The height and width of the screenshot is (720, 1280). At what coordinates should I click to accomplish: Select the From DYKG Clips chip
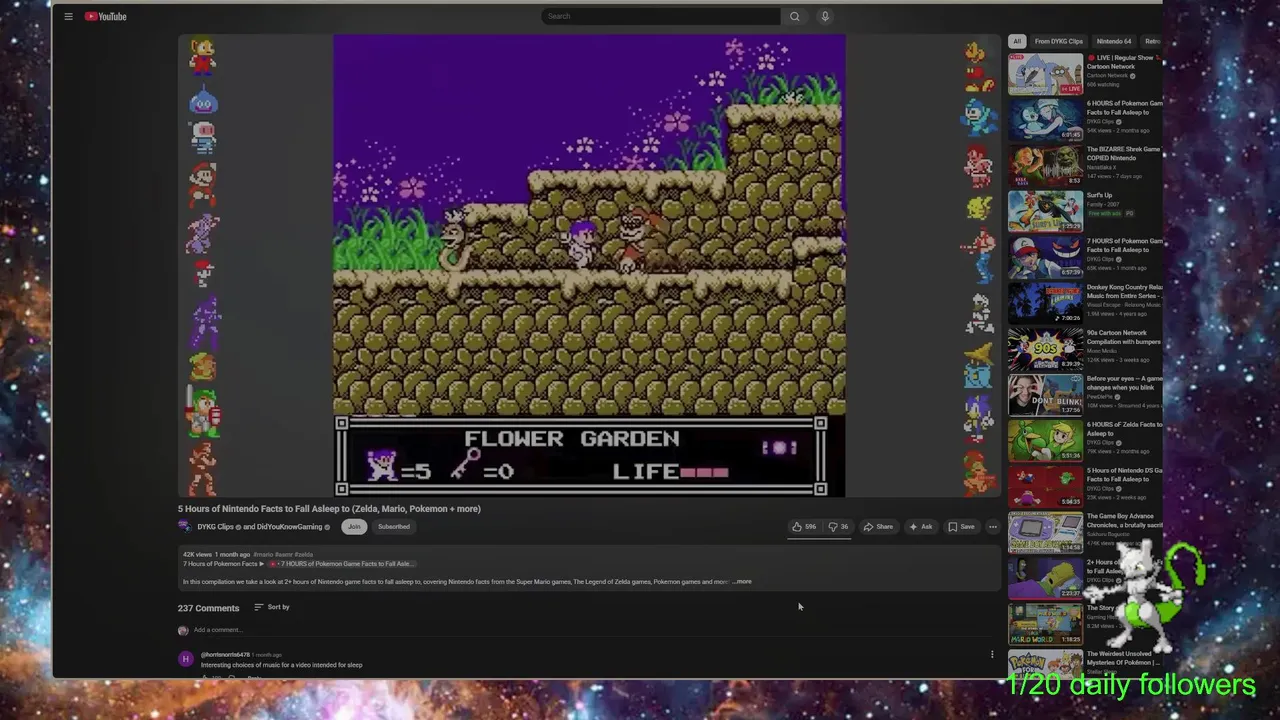1059,41
